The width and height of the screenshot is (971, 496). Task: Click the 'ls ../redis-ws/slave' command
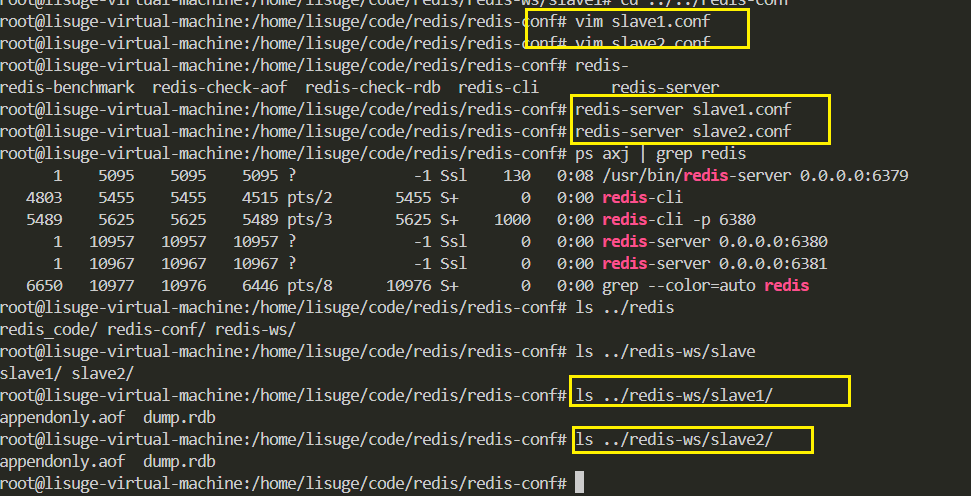[665, 352]
